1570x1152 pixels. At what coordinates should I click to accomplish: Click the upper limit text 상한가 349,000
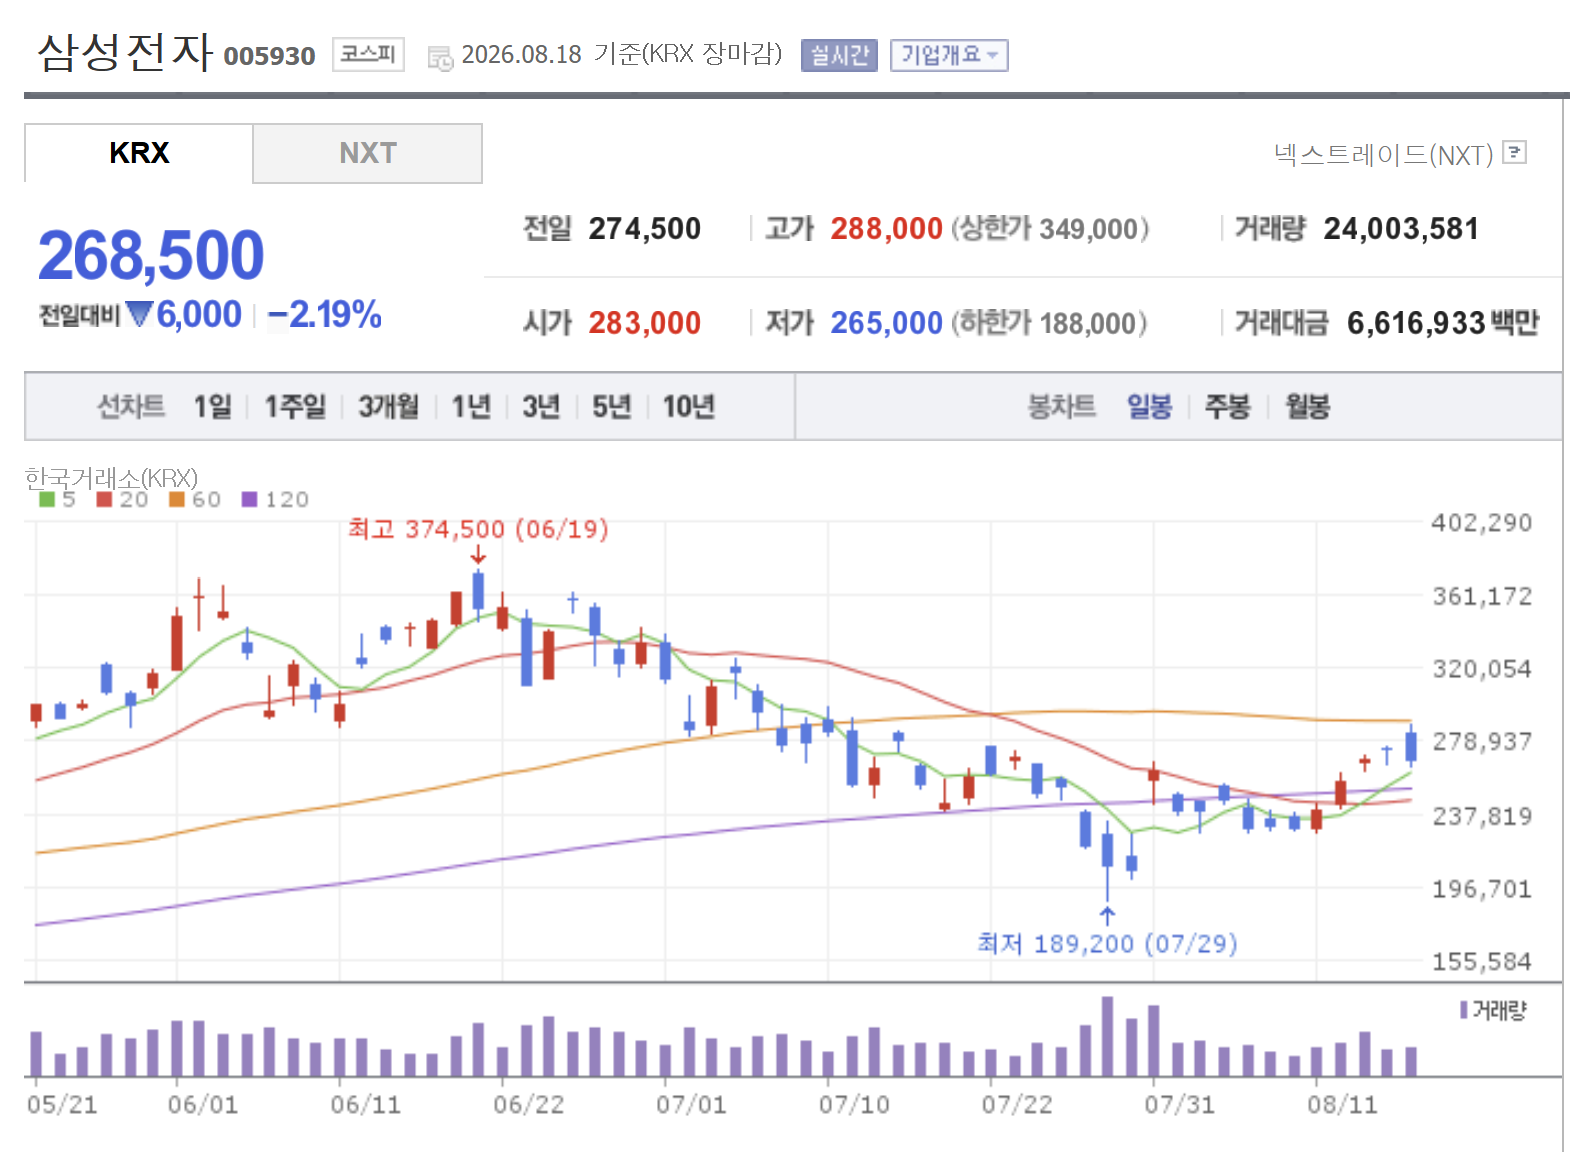(1049, 229)
